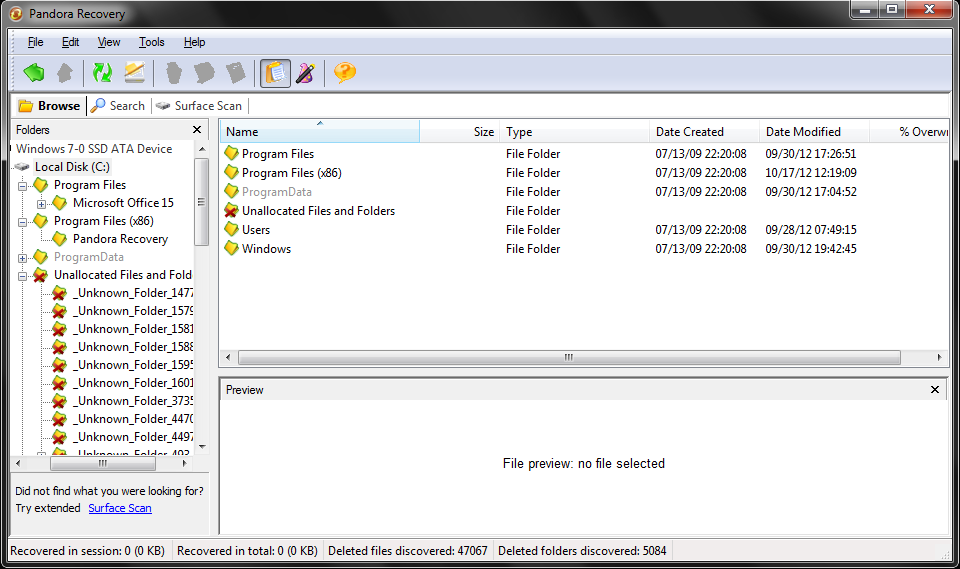
Task: Open the Edit menu
Action: pos(70,42)
